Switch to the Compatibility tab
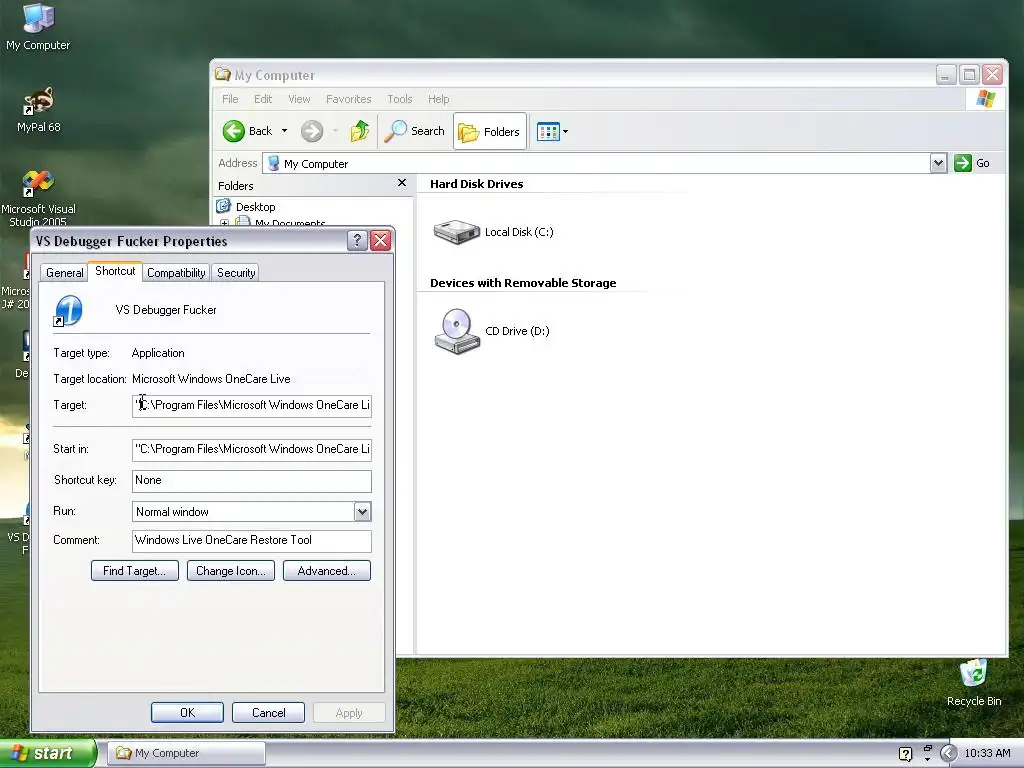 click(x=176, y=272)
